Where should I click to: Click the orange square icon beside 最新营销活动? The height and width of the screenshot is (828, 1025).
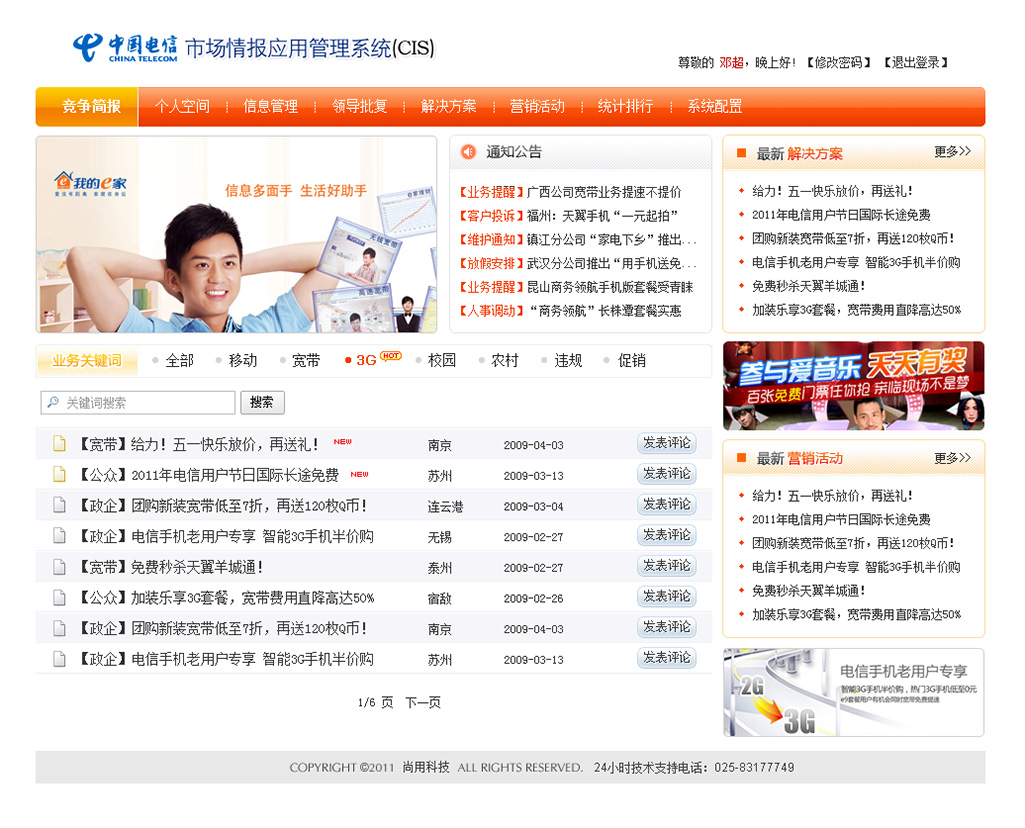(x=741, y=458)
